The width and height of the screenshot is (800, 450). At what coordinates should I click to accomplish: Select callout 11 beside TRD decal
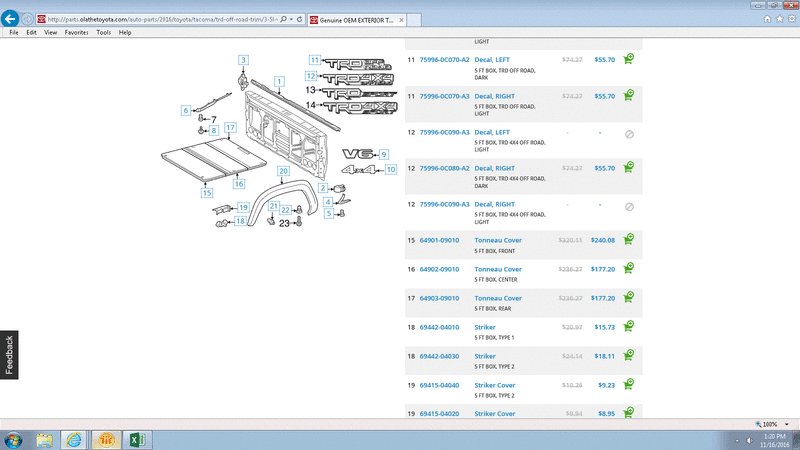[x=315, y=60]
